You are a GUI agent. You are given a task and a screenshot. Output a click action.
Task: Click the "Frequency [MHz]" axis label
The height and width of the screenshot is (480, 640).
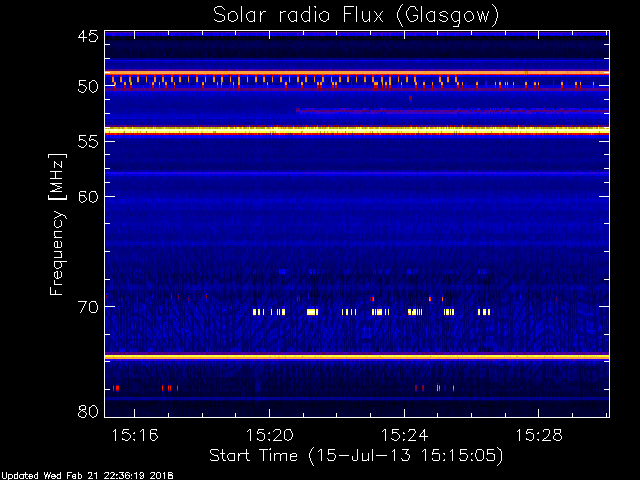[x=57, y=224]
